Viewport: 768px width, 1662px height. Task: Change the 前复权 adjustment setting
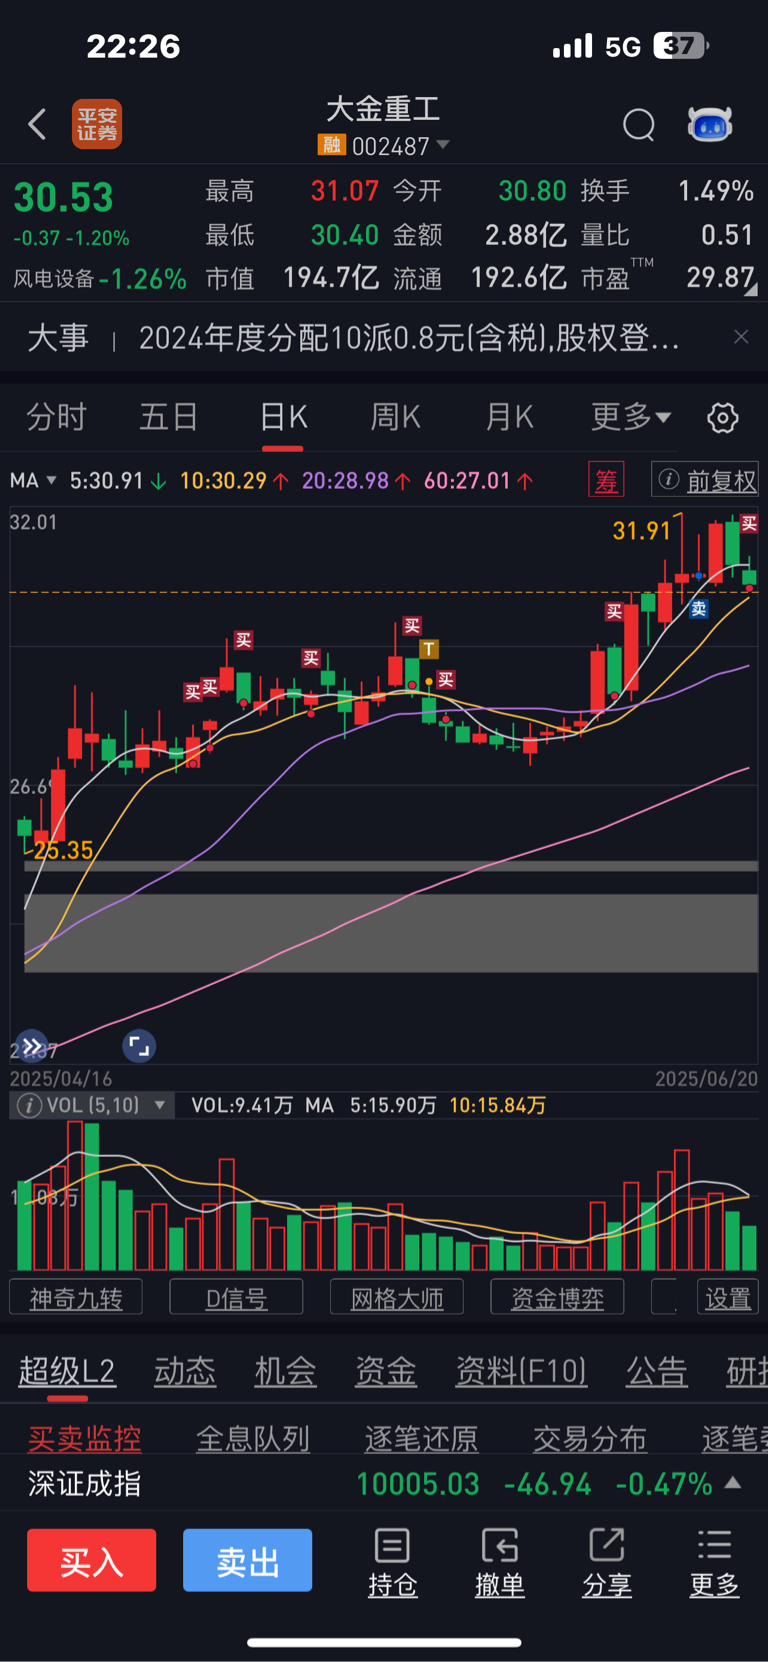point(705,480)
